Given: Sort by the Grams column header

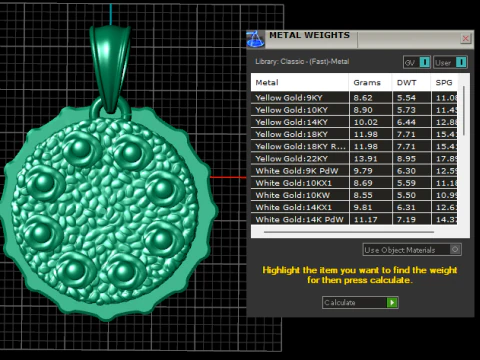Looking at the screenshot, I should [370, 82].
